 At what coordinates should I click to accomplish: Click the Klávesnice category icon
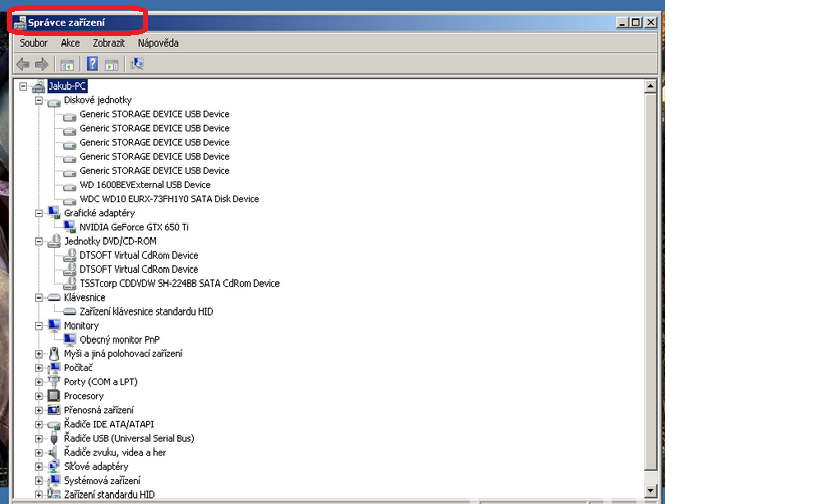click(x=54, y=298)
